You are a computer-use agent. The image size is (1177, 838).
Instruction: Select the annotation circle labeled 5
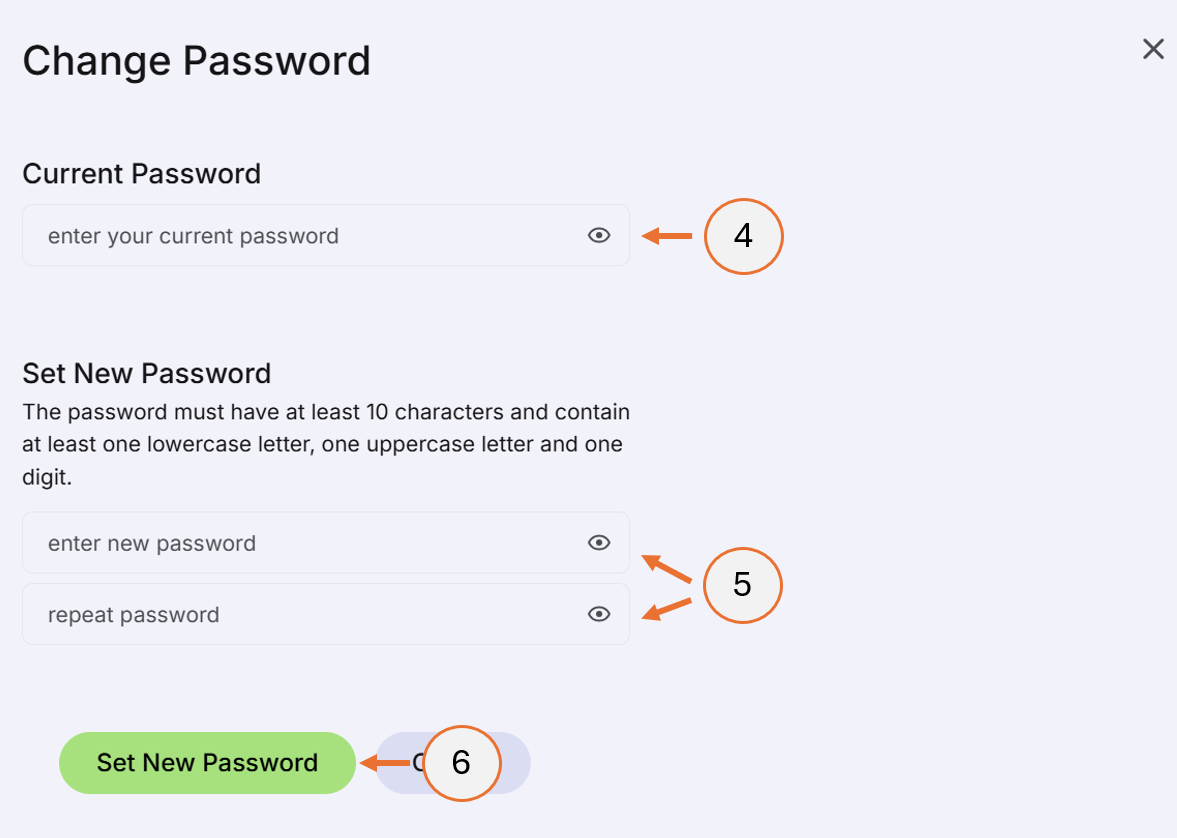[x=743, y=585]
